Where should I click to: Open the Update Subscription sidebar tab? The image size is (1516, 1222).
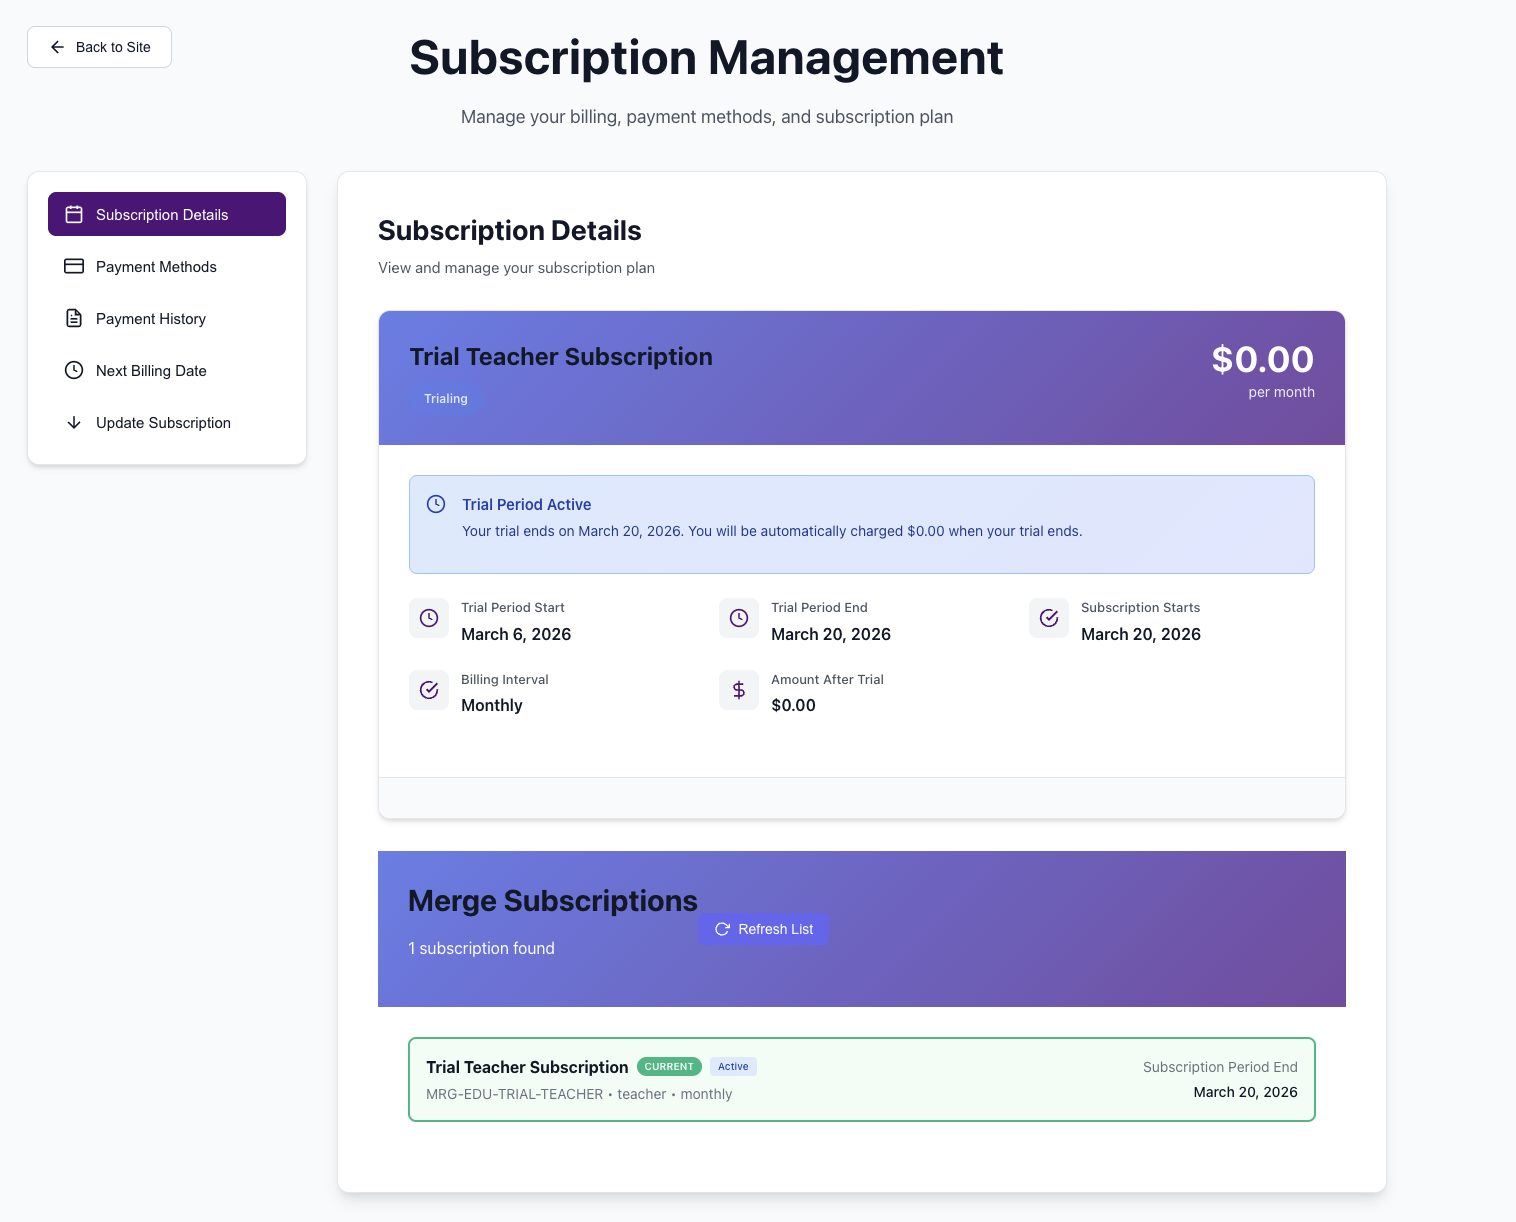click(167, 422)
